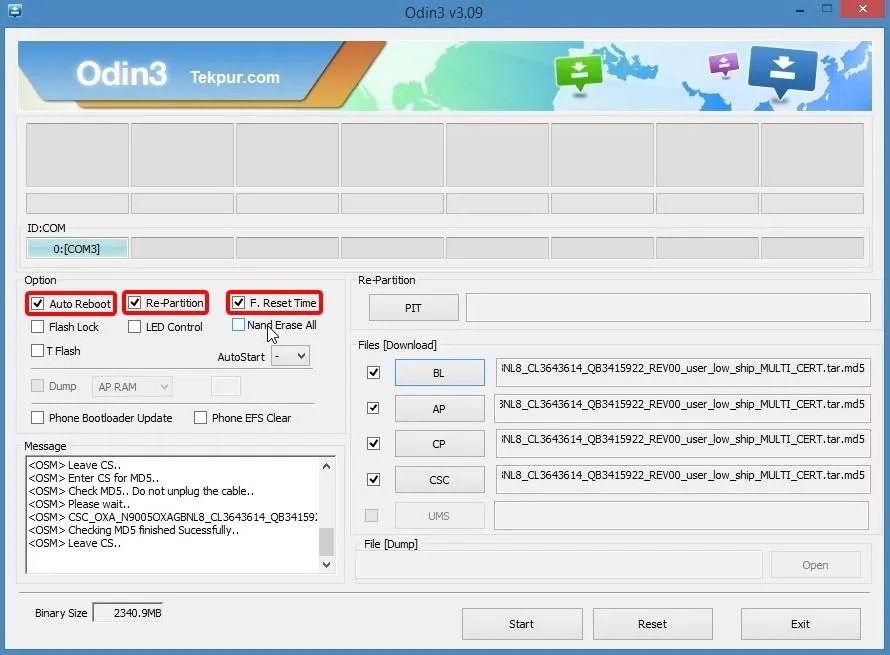Enable the LED Control checkbox
The width and height of the screenshot is (890, 655).
click(x=135, y=326)
